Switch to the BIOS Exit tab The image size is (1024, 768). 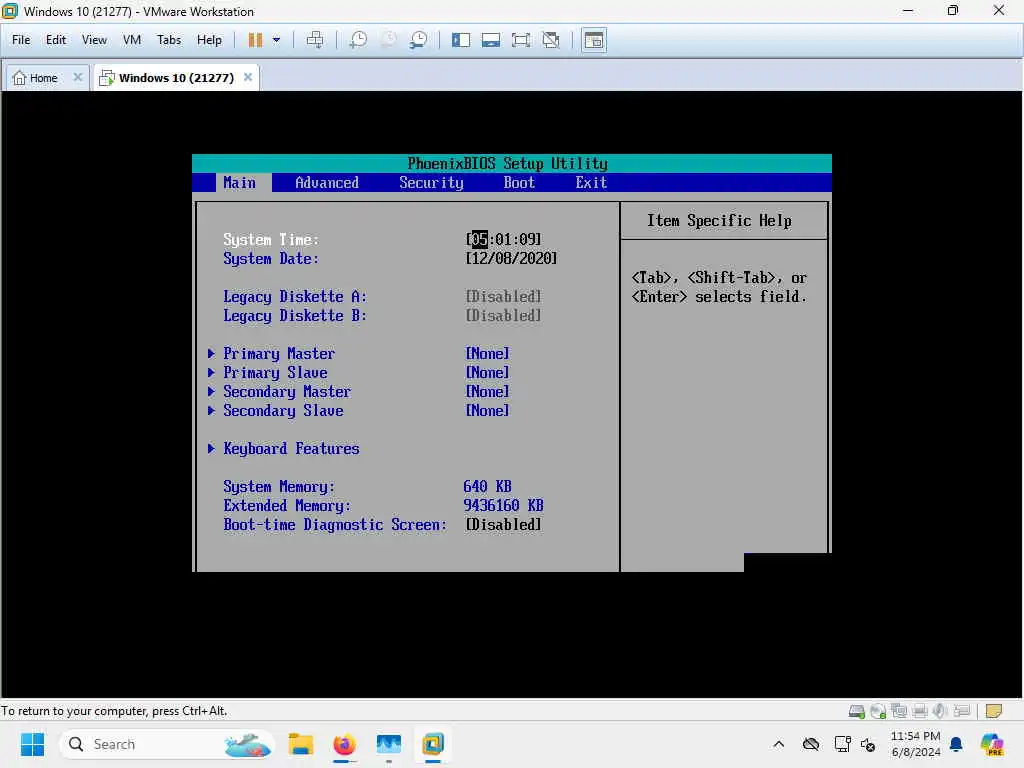pos(591,183)
